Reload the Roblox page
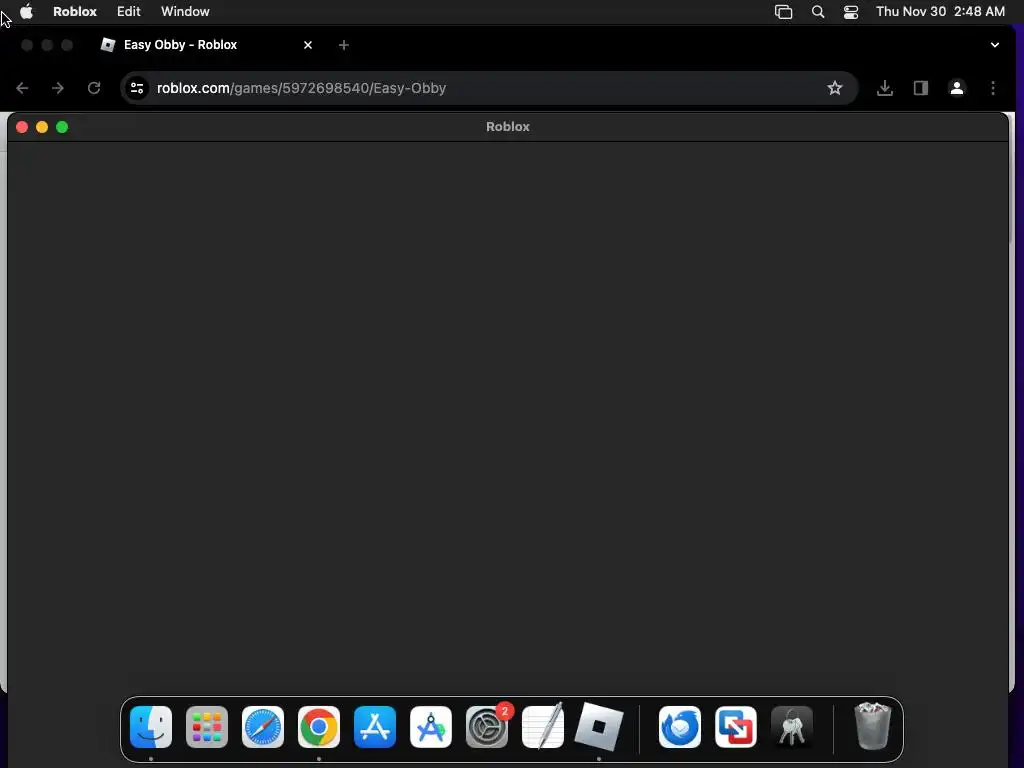1024x768 pixels. pyautogui.click(x=94, y=88)
